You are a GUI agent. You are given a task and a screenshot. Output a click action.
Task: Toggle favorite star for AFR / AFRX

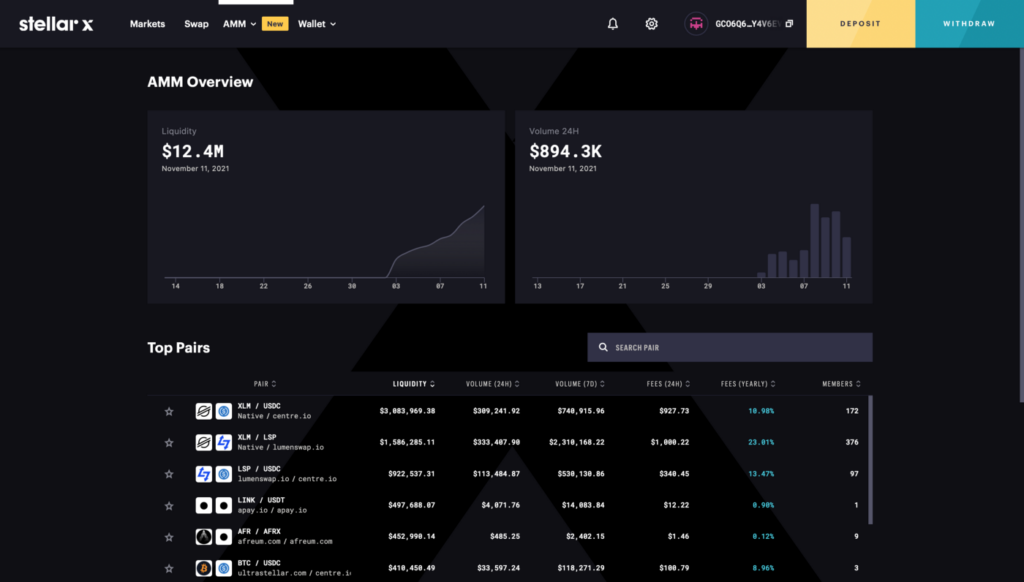[x=169, y=537]
